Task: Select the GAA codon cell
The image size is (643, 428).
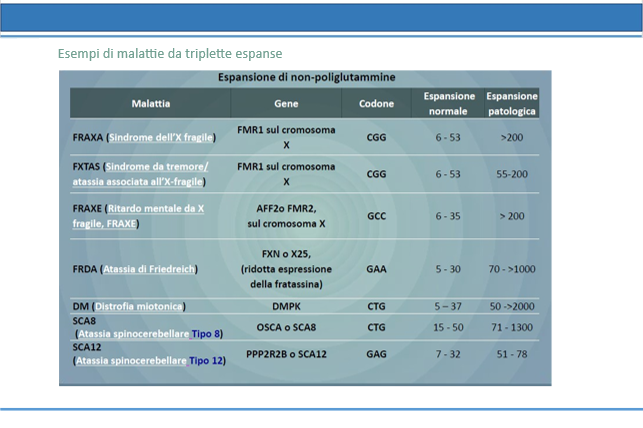Action: [376, 269]
